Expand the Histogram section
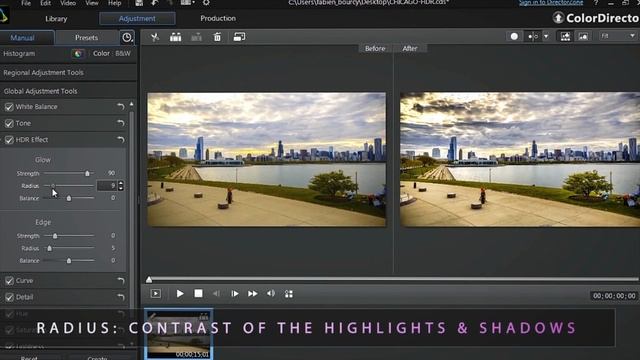Screen dimensions: 640x360 click(x=19, y=53)
